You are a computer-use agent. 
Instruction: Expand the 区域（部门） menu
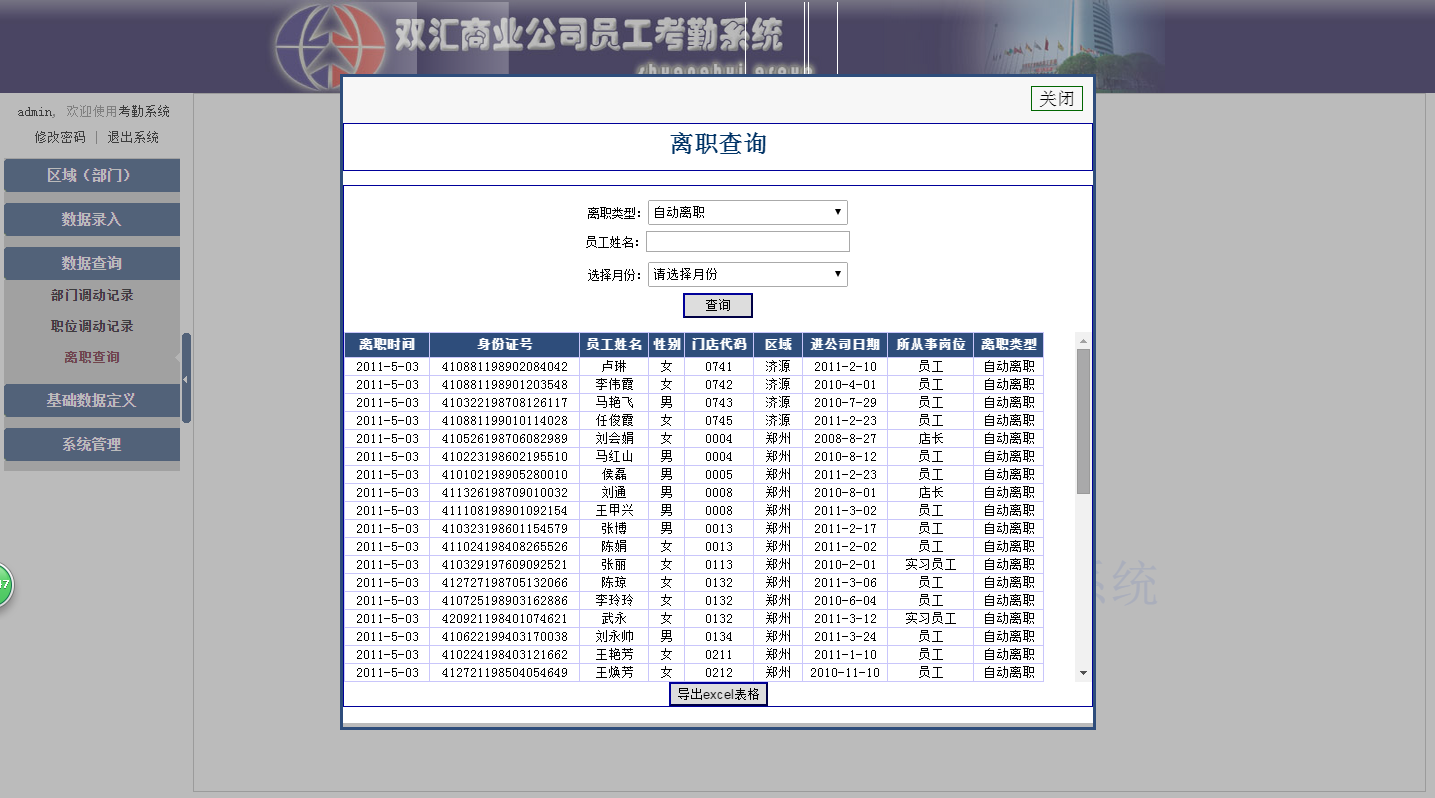[92, 175]
